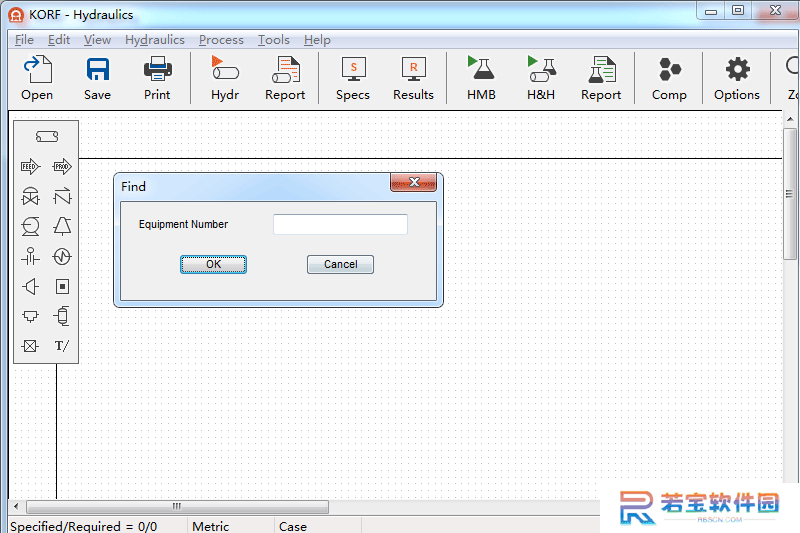This screenshot has height=533, width=800.
Task: Open Comp components dialog
Action: 669,78
